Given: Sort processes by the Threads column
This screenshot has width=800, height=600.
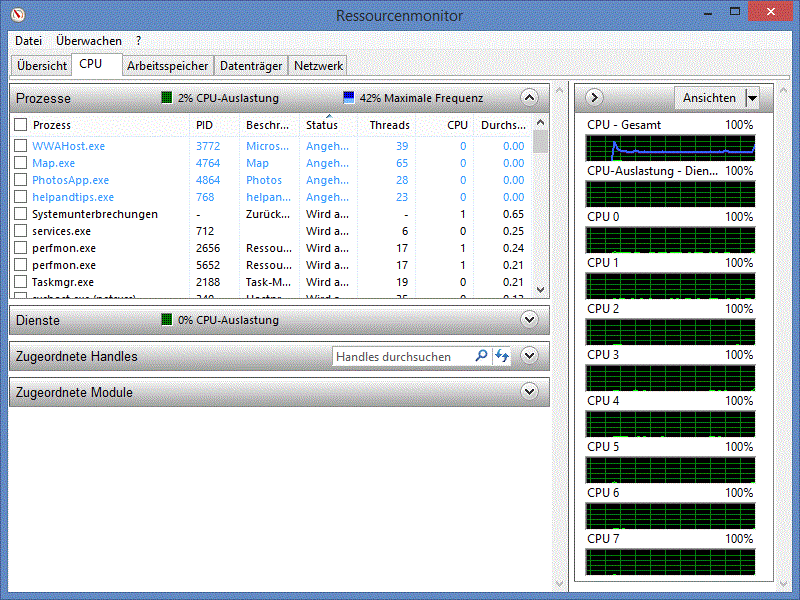Looking at the screenshot, I should (389, 125).
